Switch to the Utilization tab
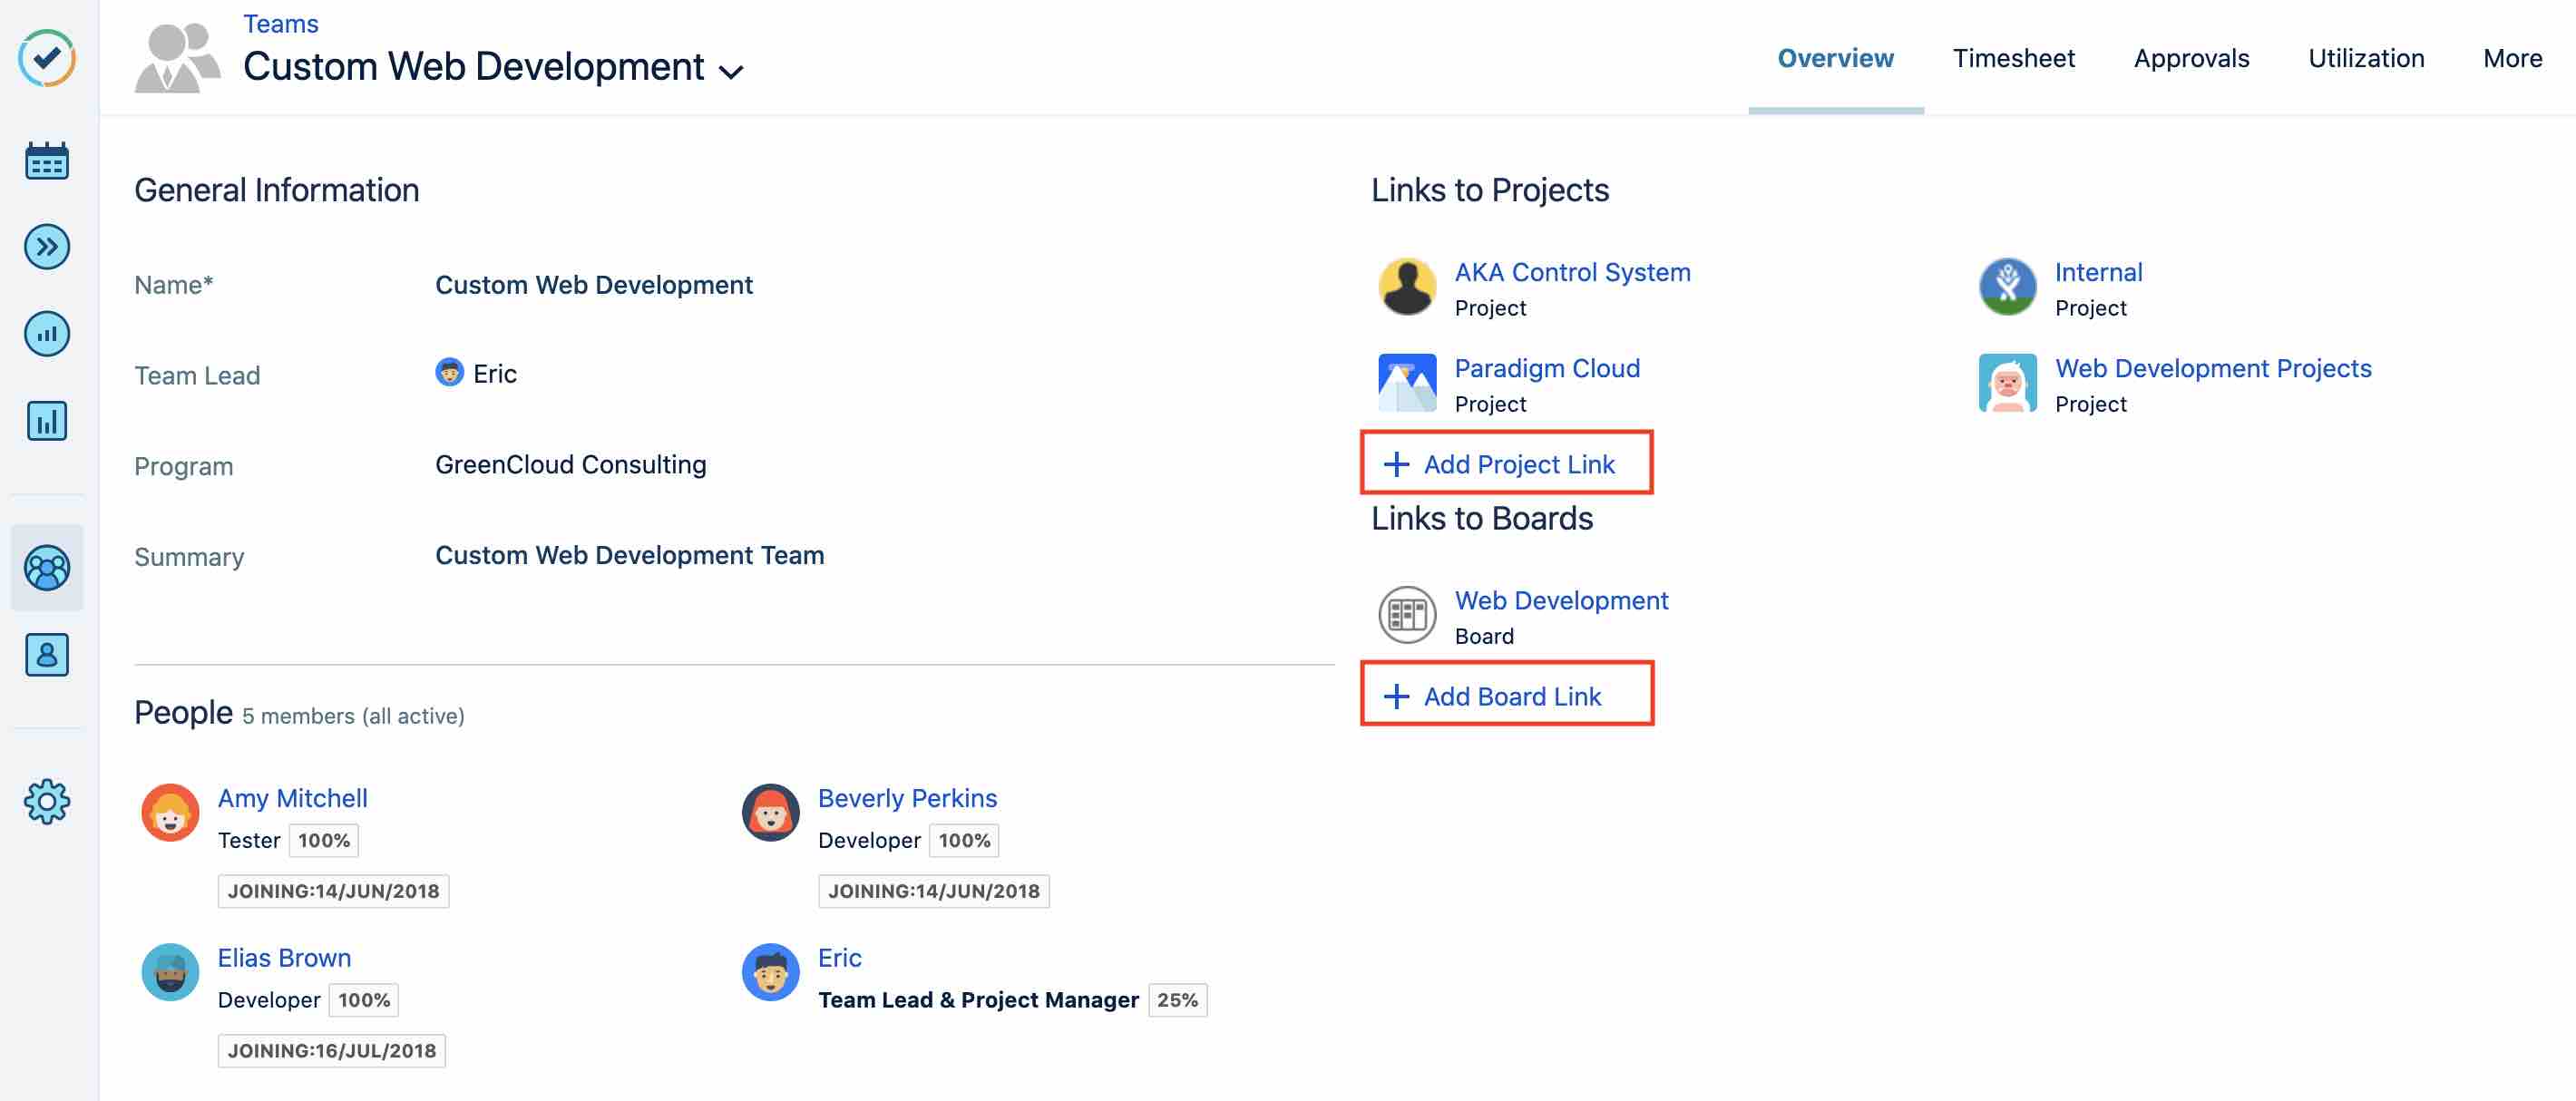Viewport: 2576px width, 1101px height. pyautogui.click(x=2366, y=58)
